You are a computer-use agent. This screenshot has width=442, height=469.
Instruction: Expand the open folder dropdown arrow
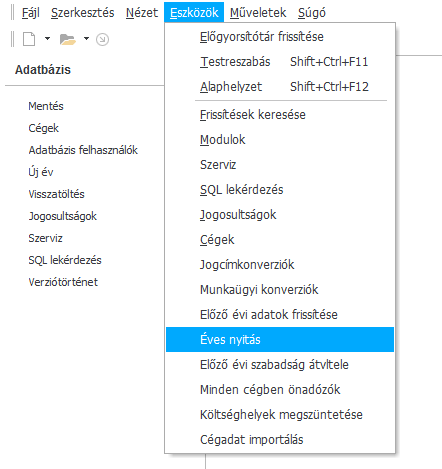click(86, 39)
